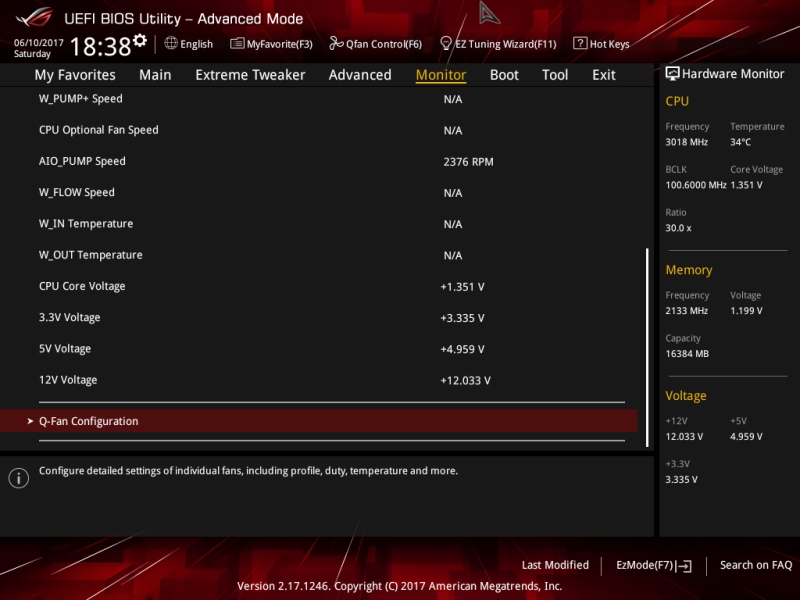Image resolution: width=800 pixels, height=600 pixels.
Task: Click the +4.959 V value
Action: point(462,349)
